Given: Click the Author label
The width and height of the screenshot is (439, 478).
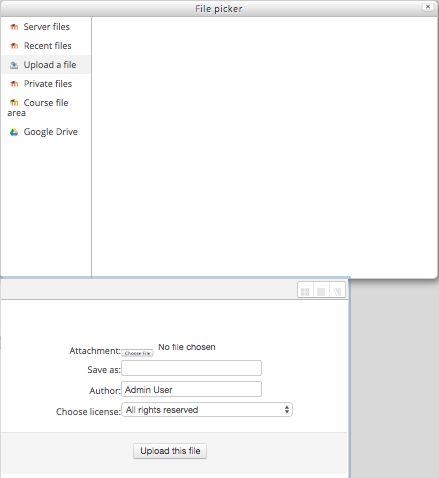Looking at the screenshot, I should point(105,391).
